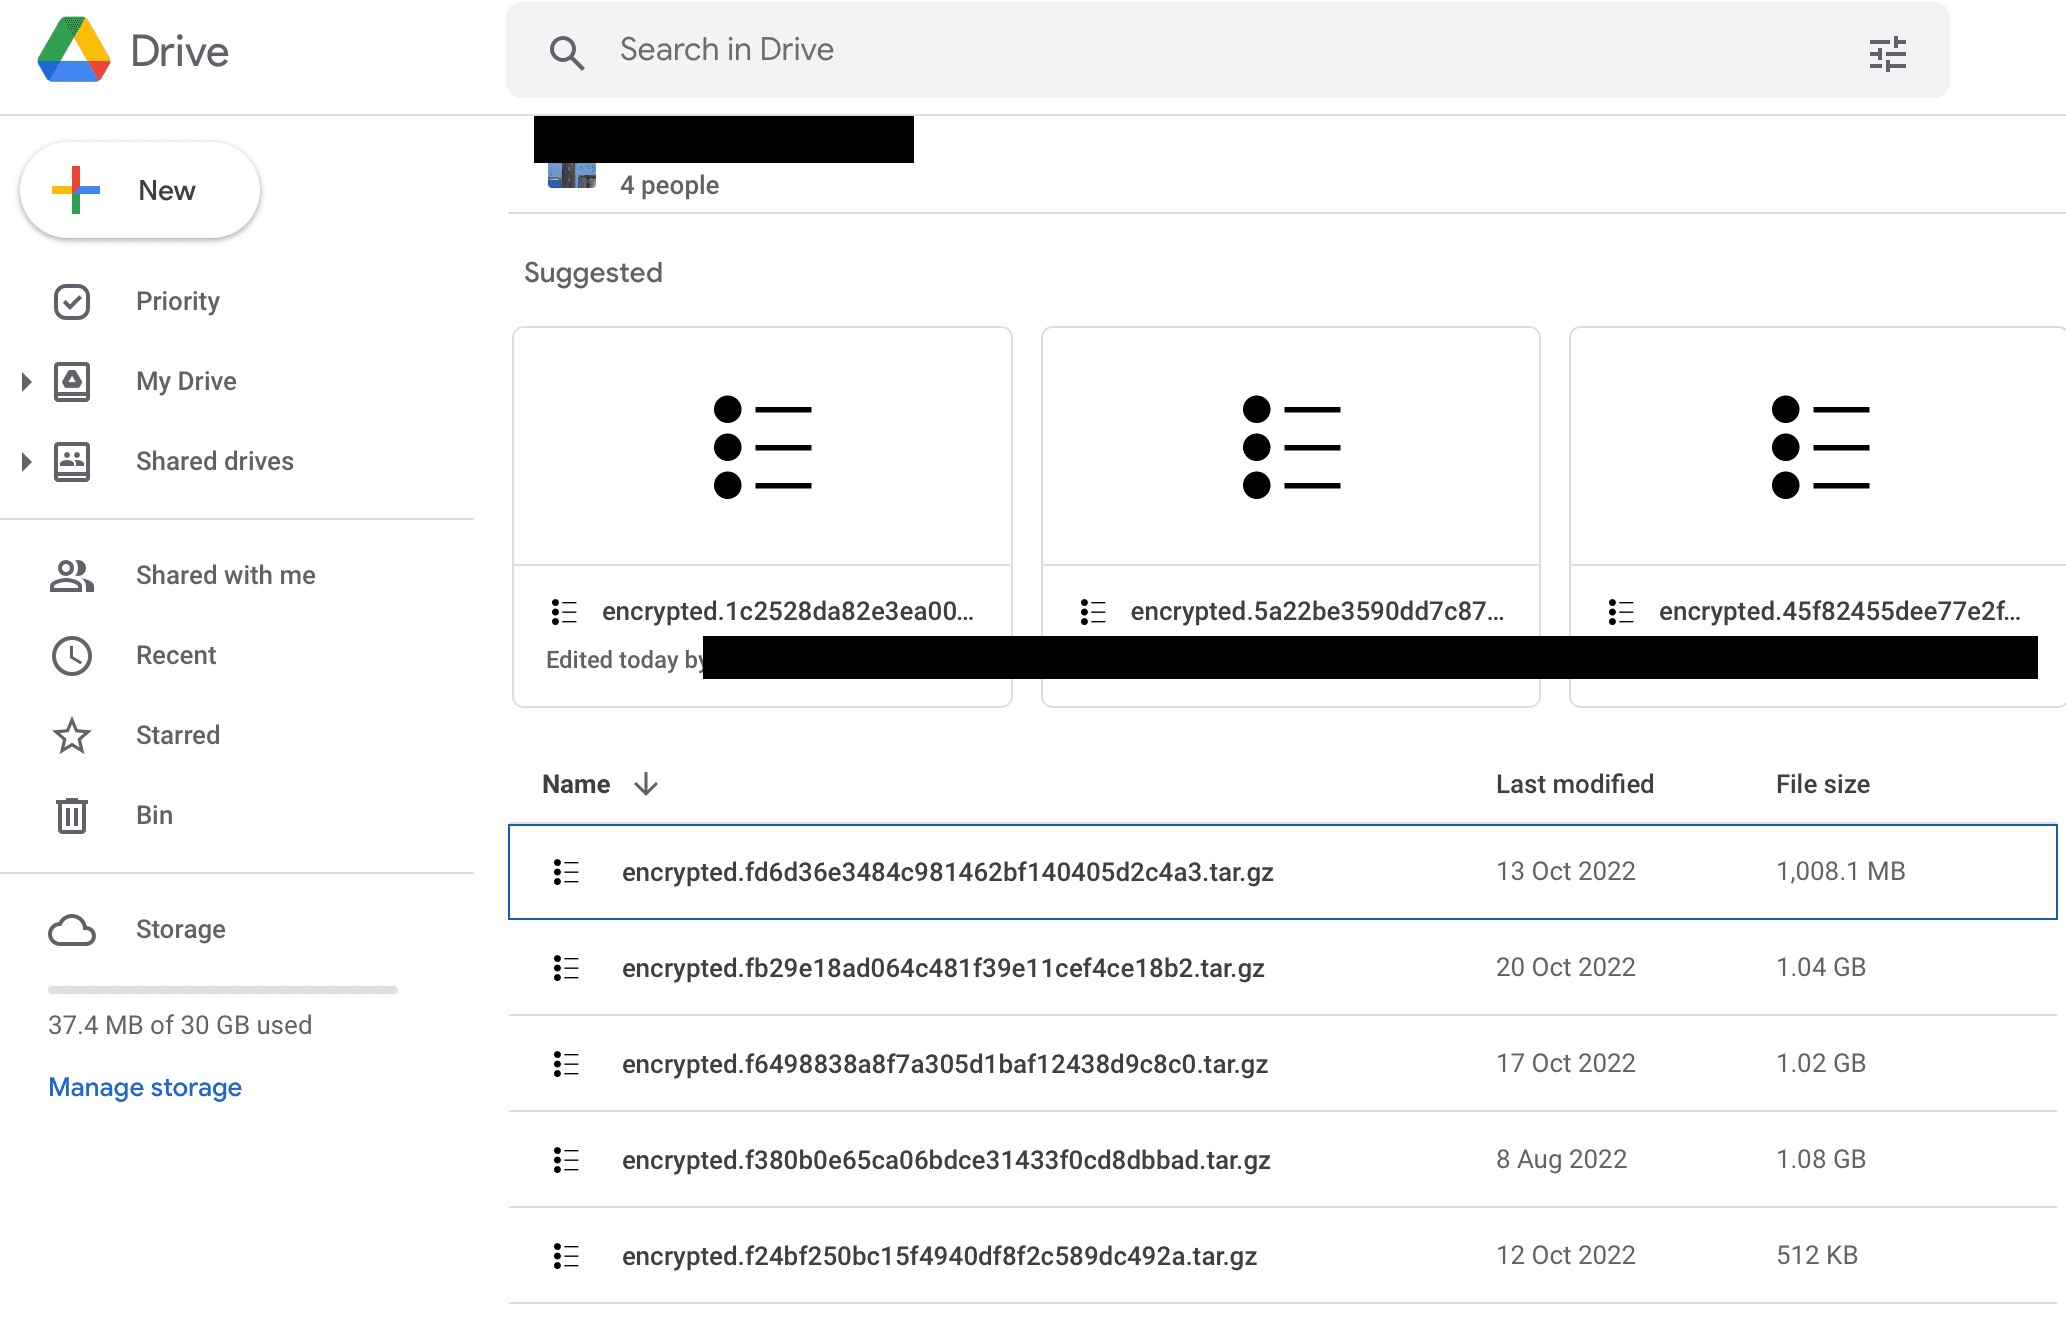
Task: Click the storage usage progress bar
Action: tap(222, 990)
